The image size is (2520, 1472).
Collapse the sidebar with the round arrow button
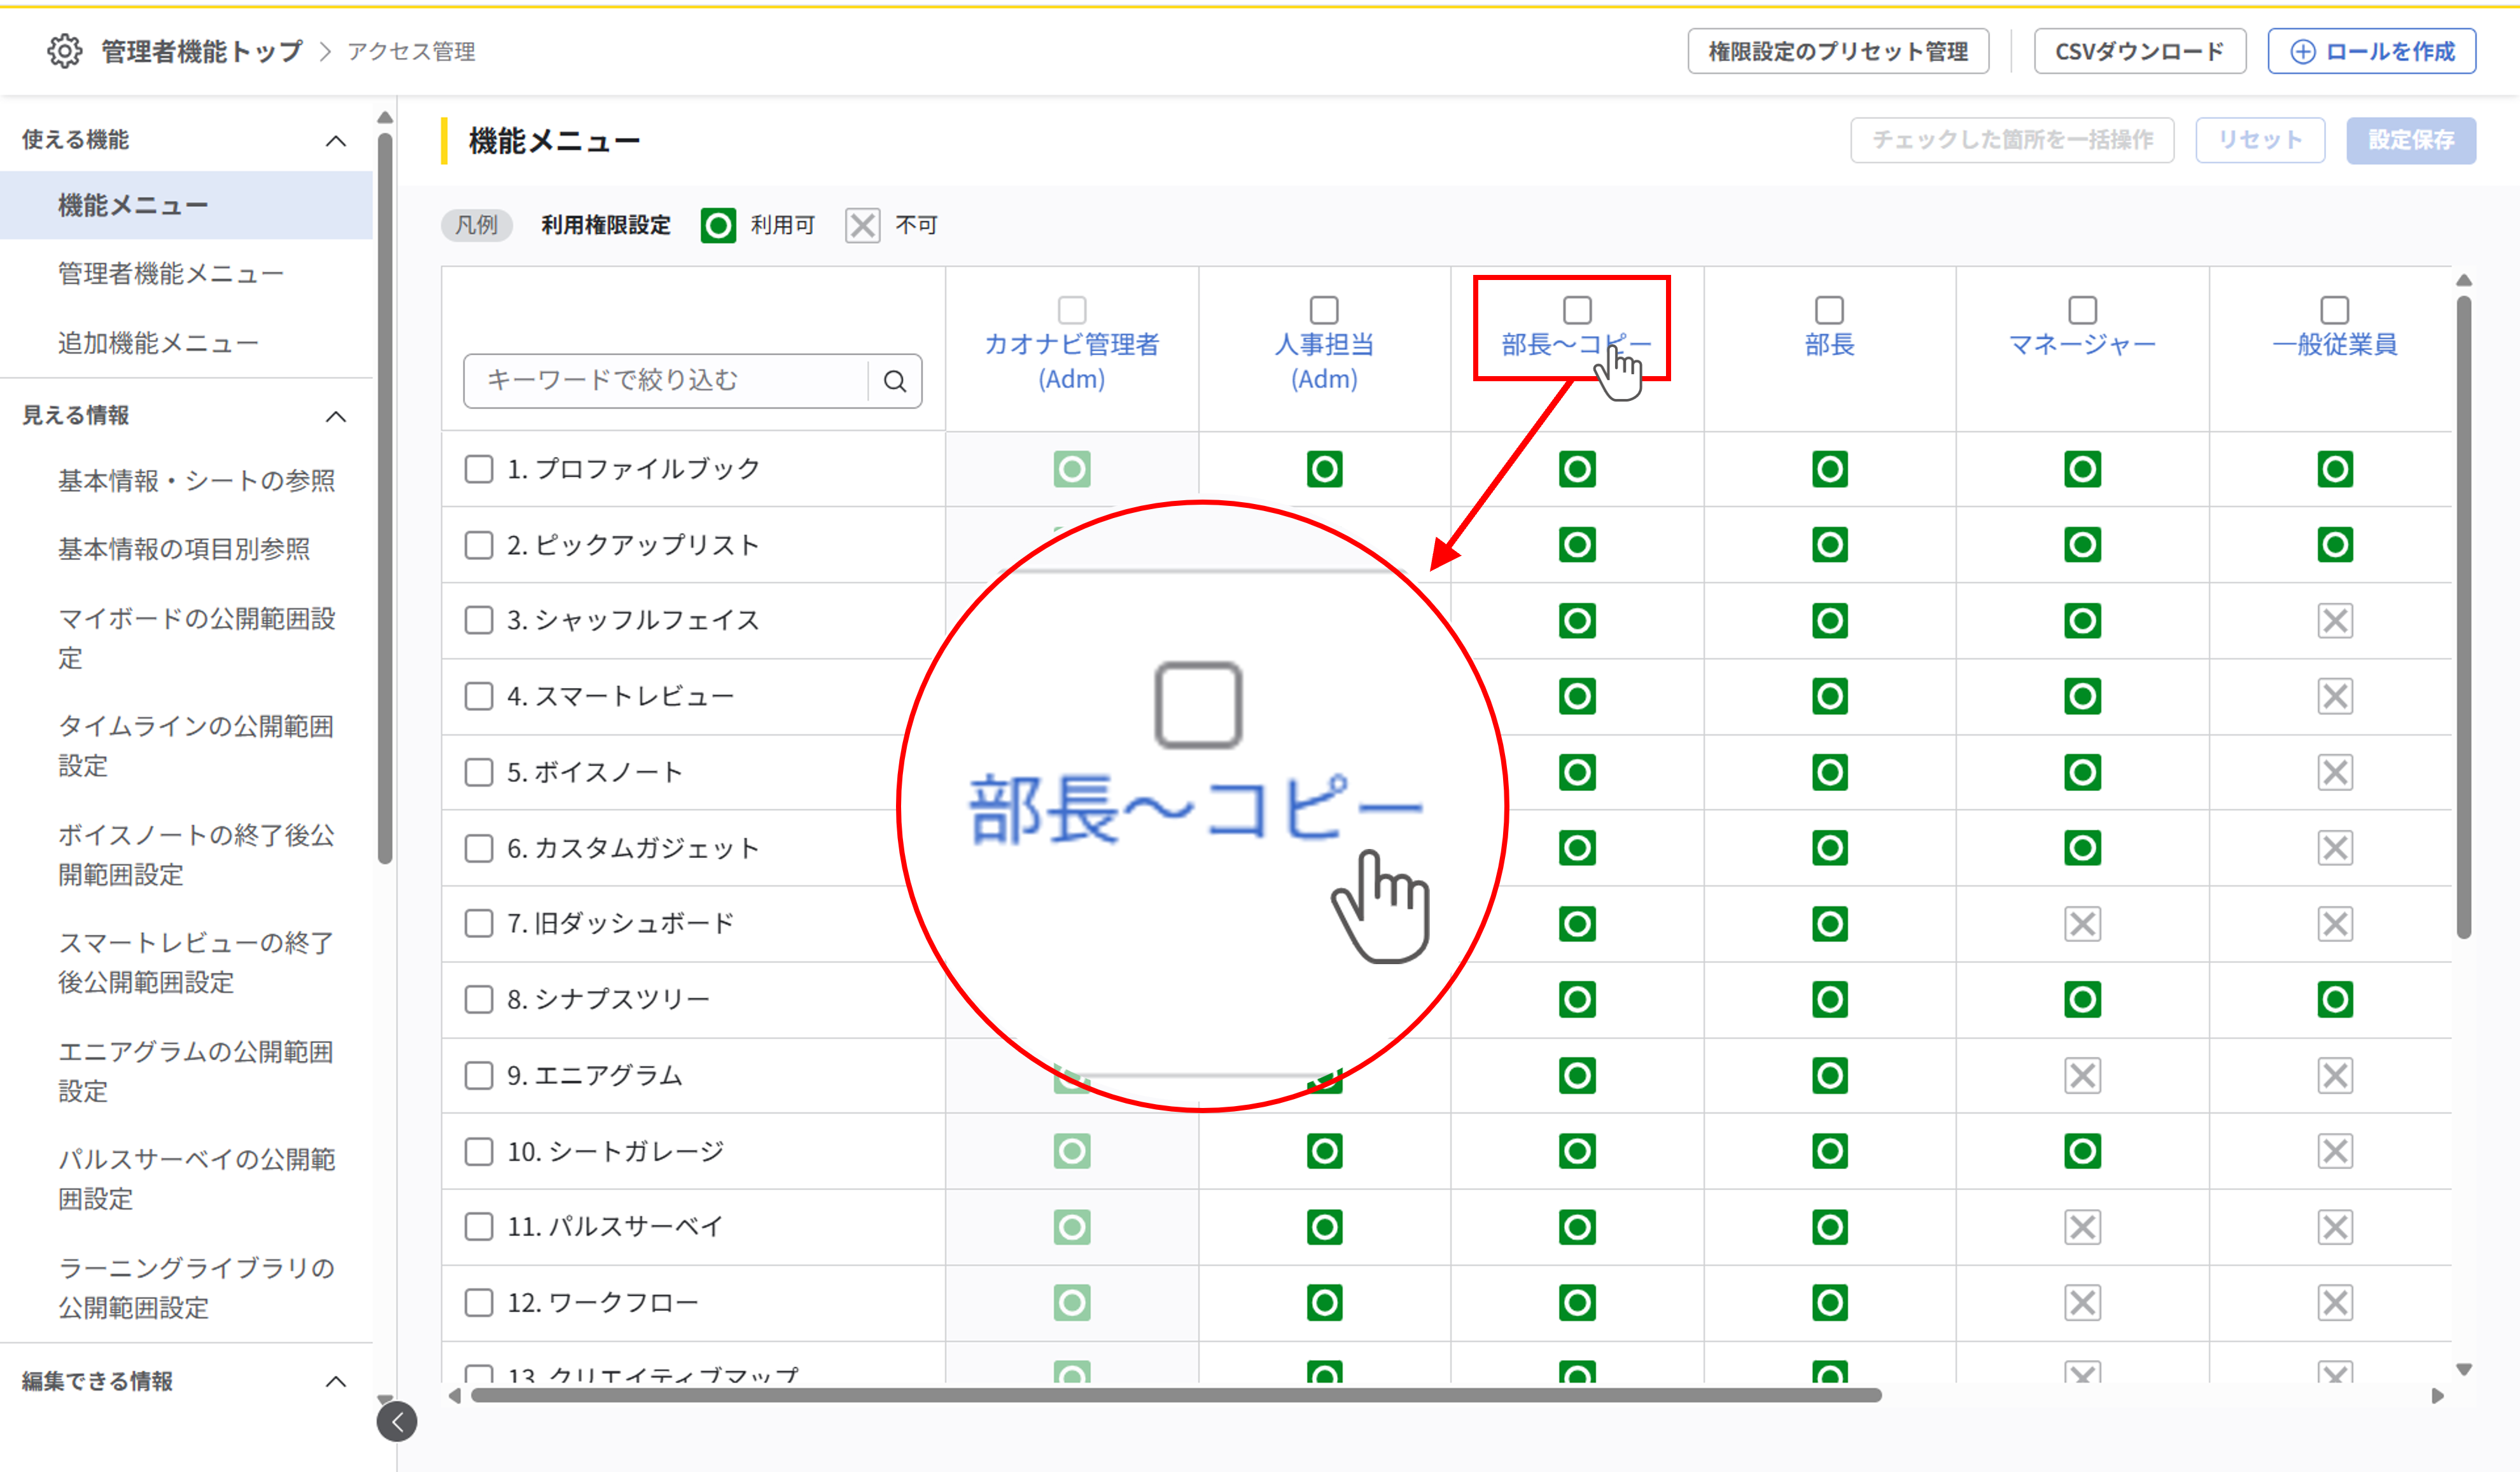[x=397, y=1421]
